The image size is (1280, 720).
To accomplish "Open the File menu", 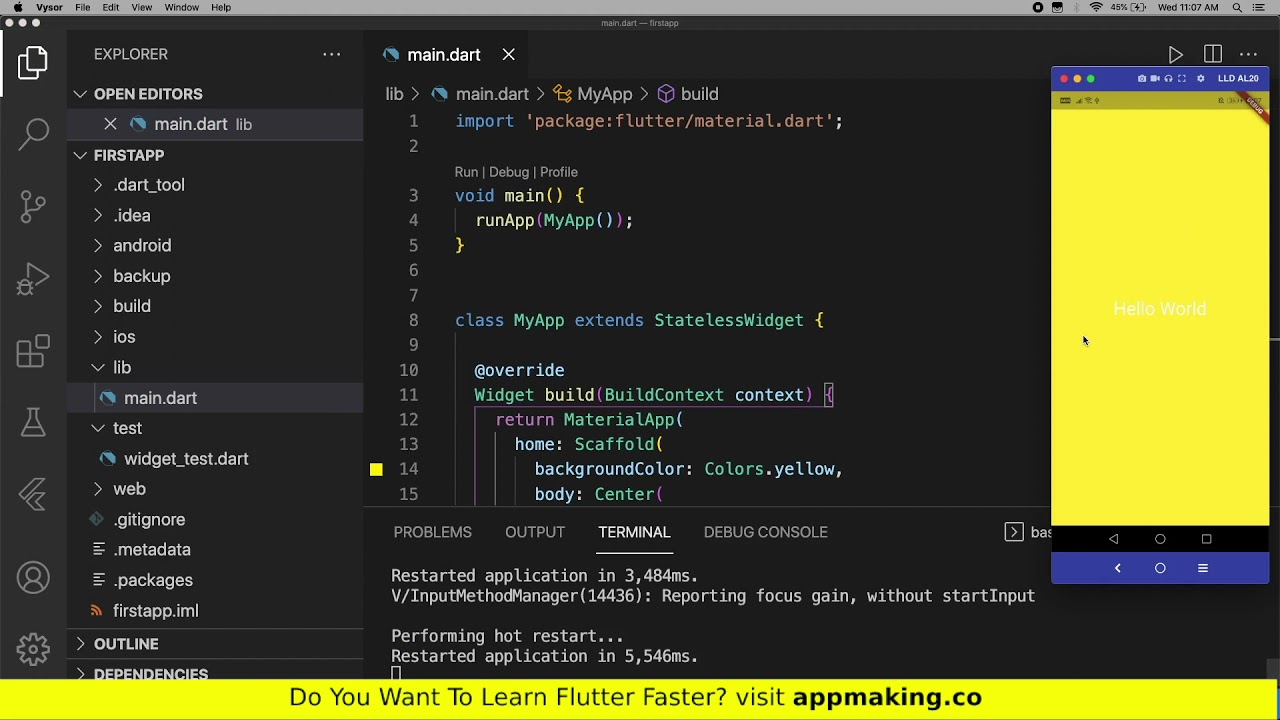I will [x=83, y=8].
